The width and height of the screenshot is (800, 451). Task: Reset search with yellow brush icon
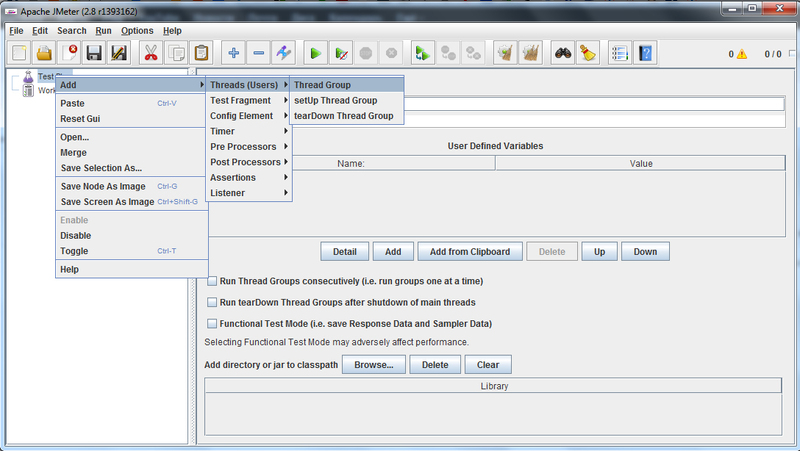(x=588, y=53)
